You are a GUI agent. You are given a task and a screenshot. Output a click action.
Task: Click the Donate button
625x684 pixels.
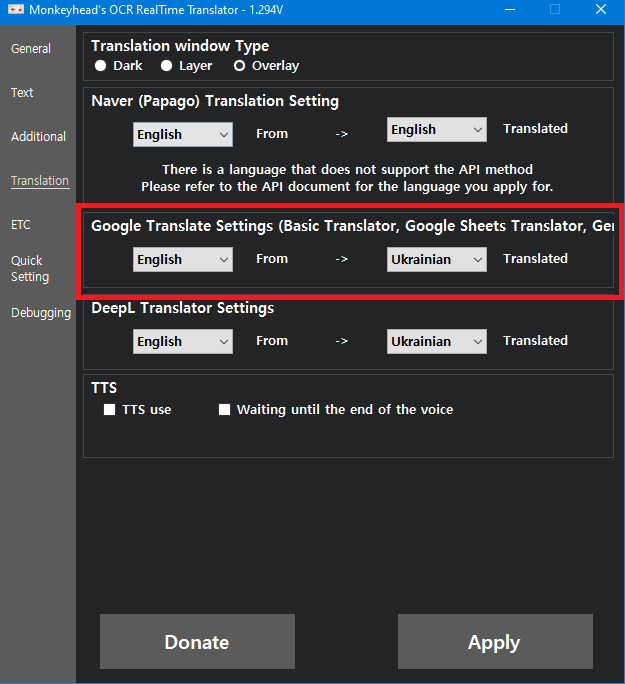pos(197,641)
